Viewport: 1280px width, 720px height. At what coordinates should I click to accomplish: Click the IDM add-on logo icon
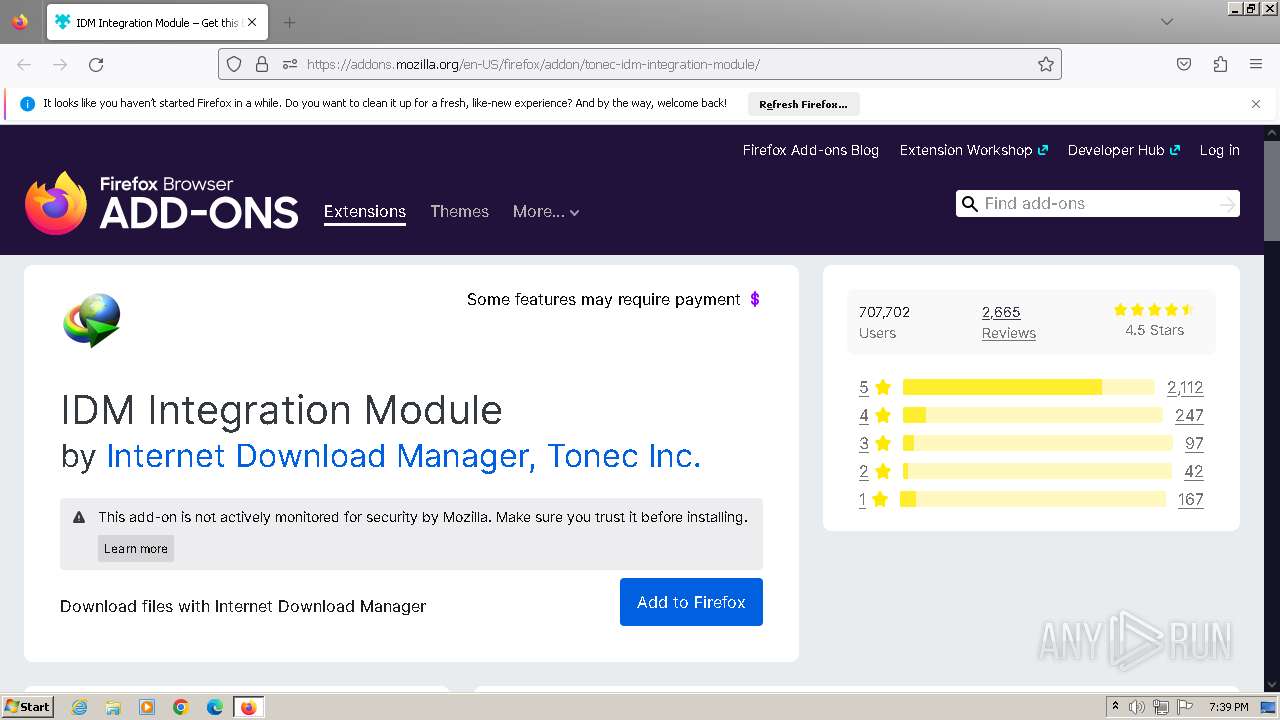(x=92, y=320)
